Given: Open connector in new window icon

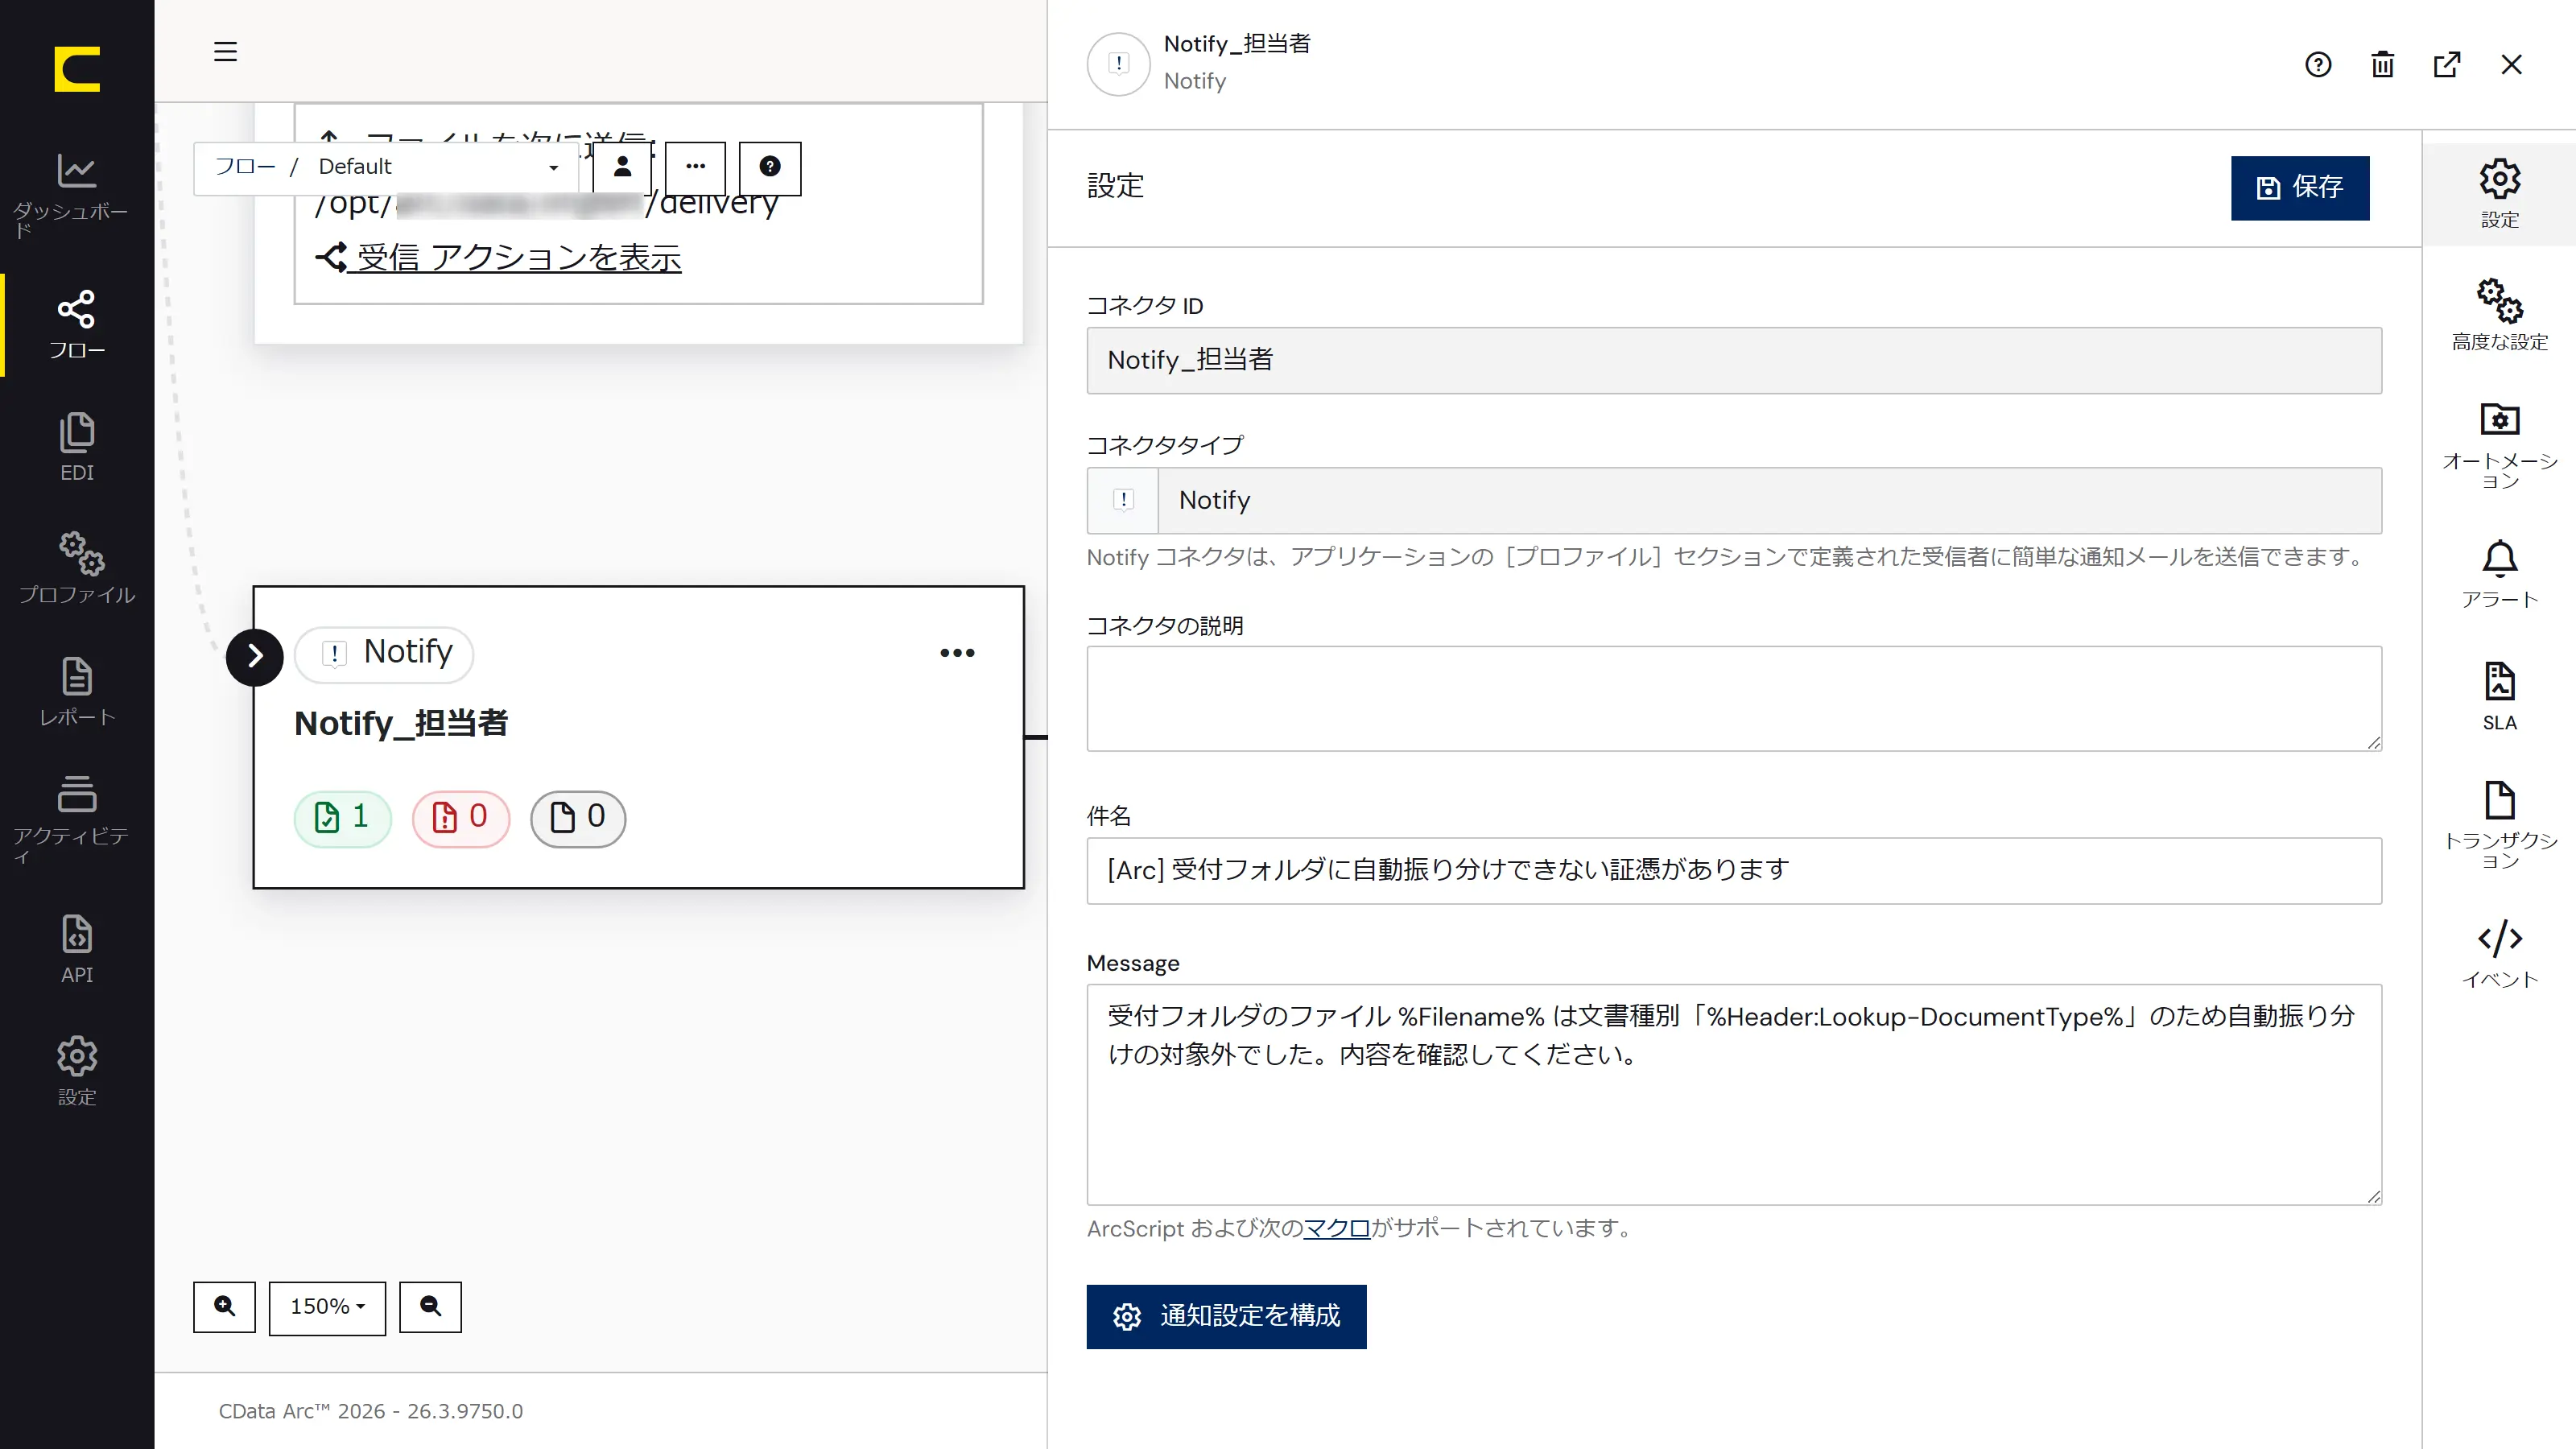Looking at the screenshot, I should pyautogui.click(x=2446, y=65).
